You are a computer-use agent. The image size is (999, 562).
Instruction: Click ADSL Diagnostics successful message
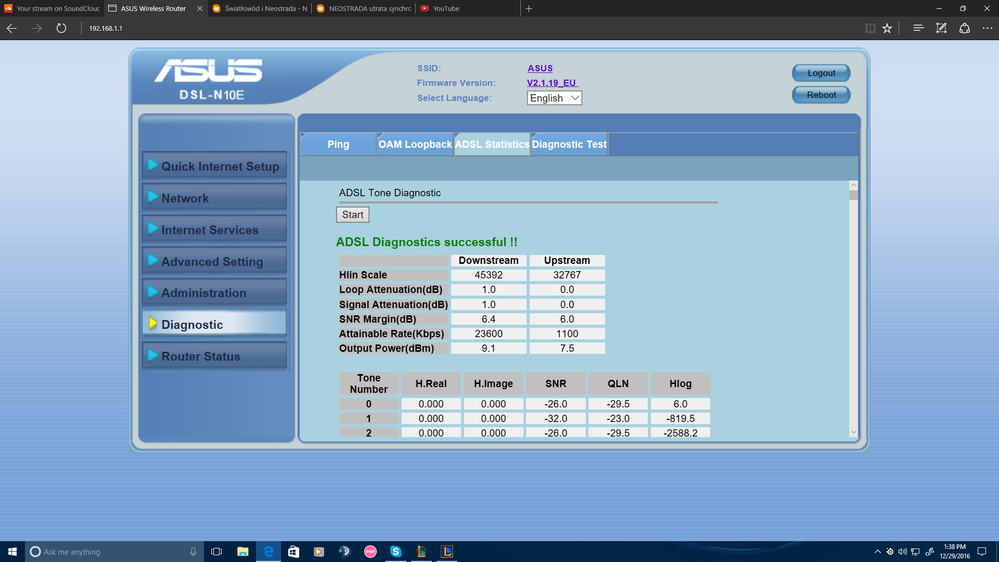tap(427, 242)
